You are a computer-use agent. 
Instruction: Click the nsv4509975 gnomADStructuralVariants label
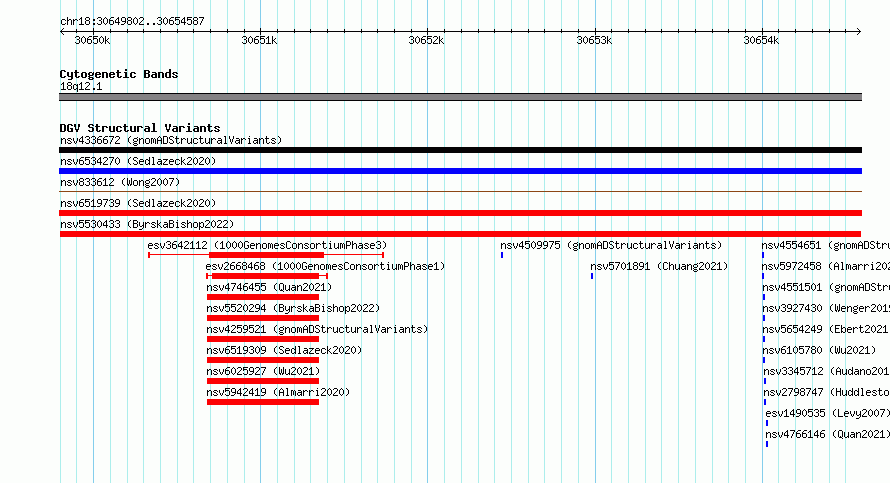pyautogui.click(x=611, y=245)
